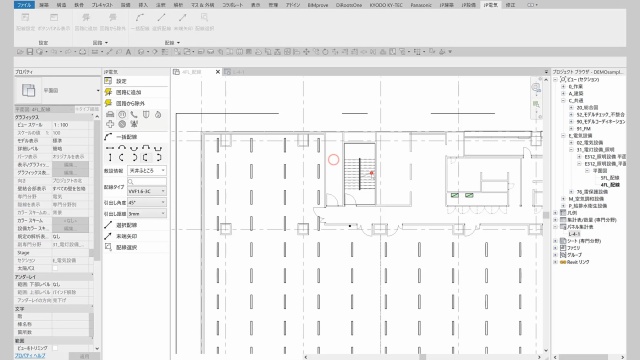The width and height of the screenshot is (640, 360).
Task: Select the circular outlet icon in JP電気 panel
Action: (x=122, y=115)
